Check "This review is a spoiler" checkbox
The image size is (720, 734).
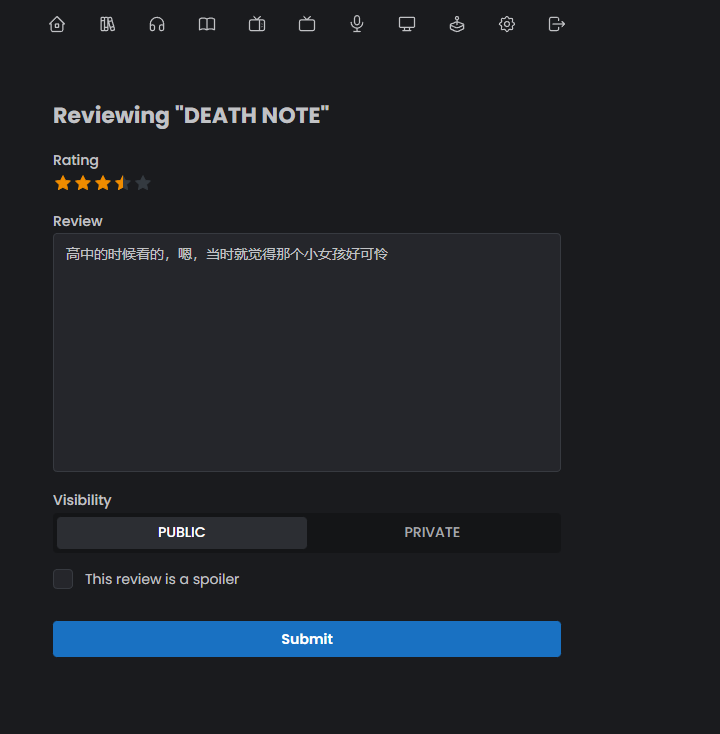click(63, 579)
